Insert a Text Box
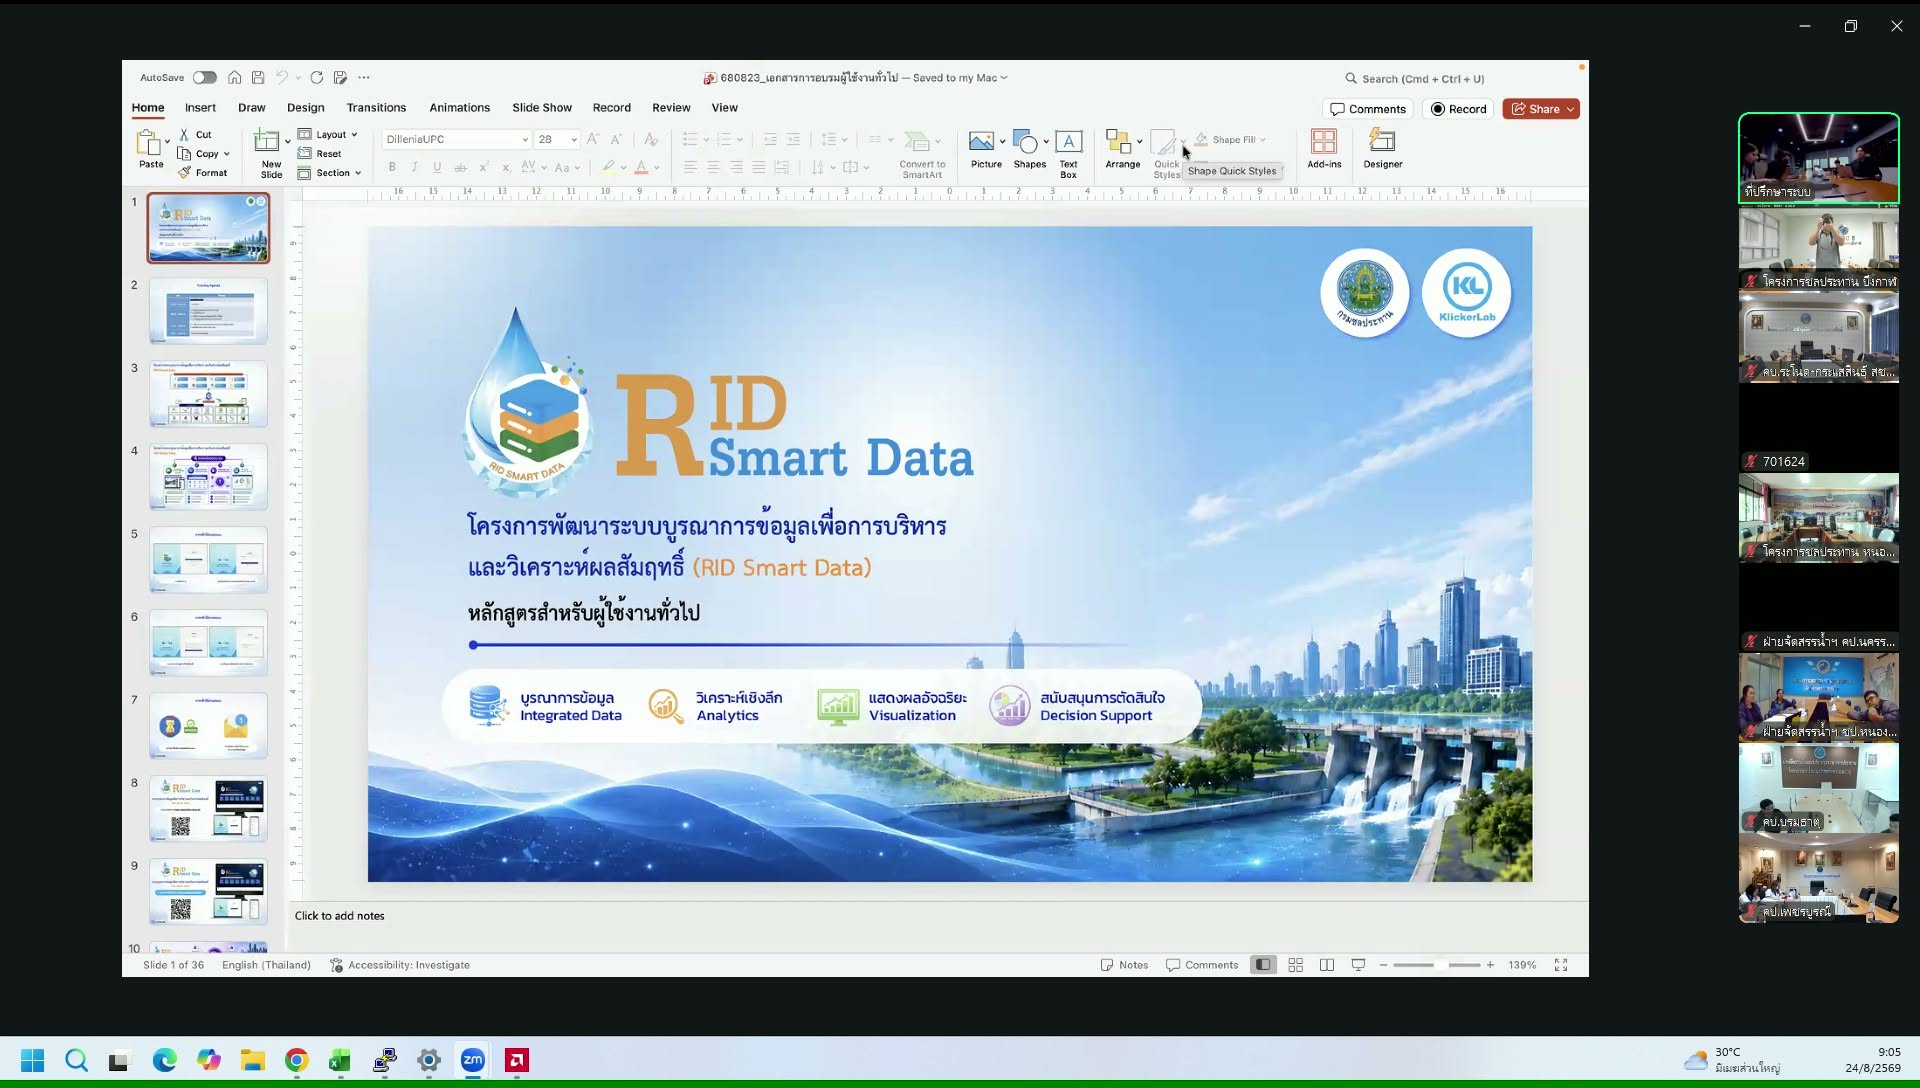This screenshot has width=1920, height=1088. pyautogui.click(x=1068, y=154)
